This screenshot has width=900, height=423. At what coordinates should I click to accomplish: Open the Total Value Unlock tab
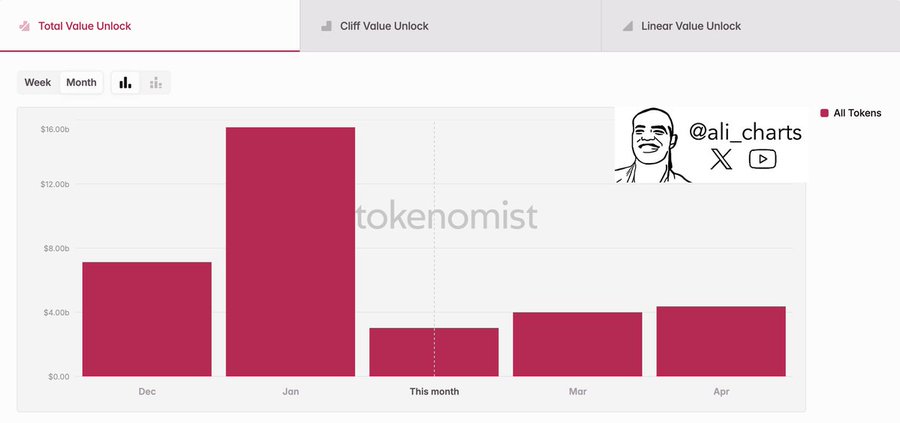tap(84, 26)
